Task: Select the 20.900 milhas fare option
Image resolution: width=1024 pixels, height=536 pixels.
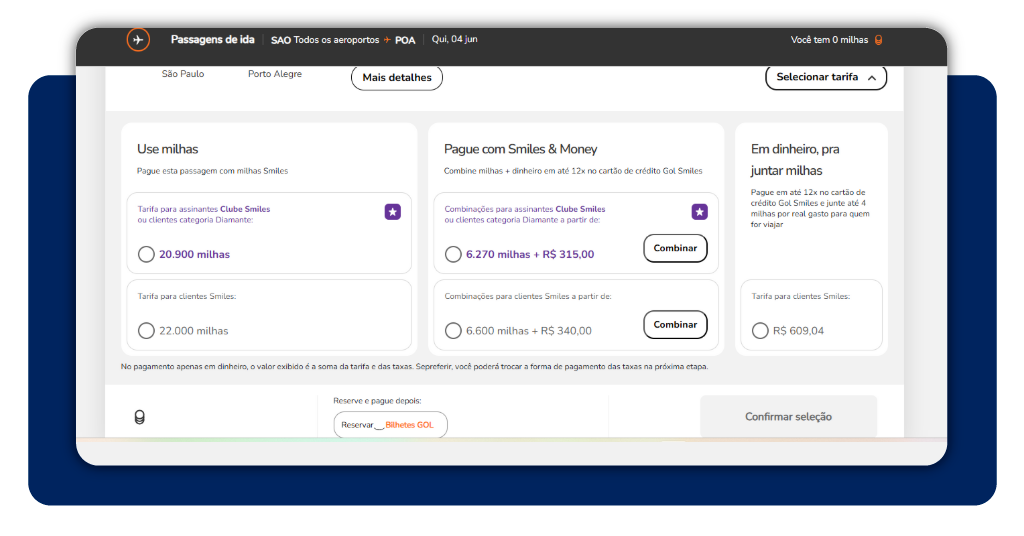Action: (146, 254)
